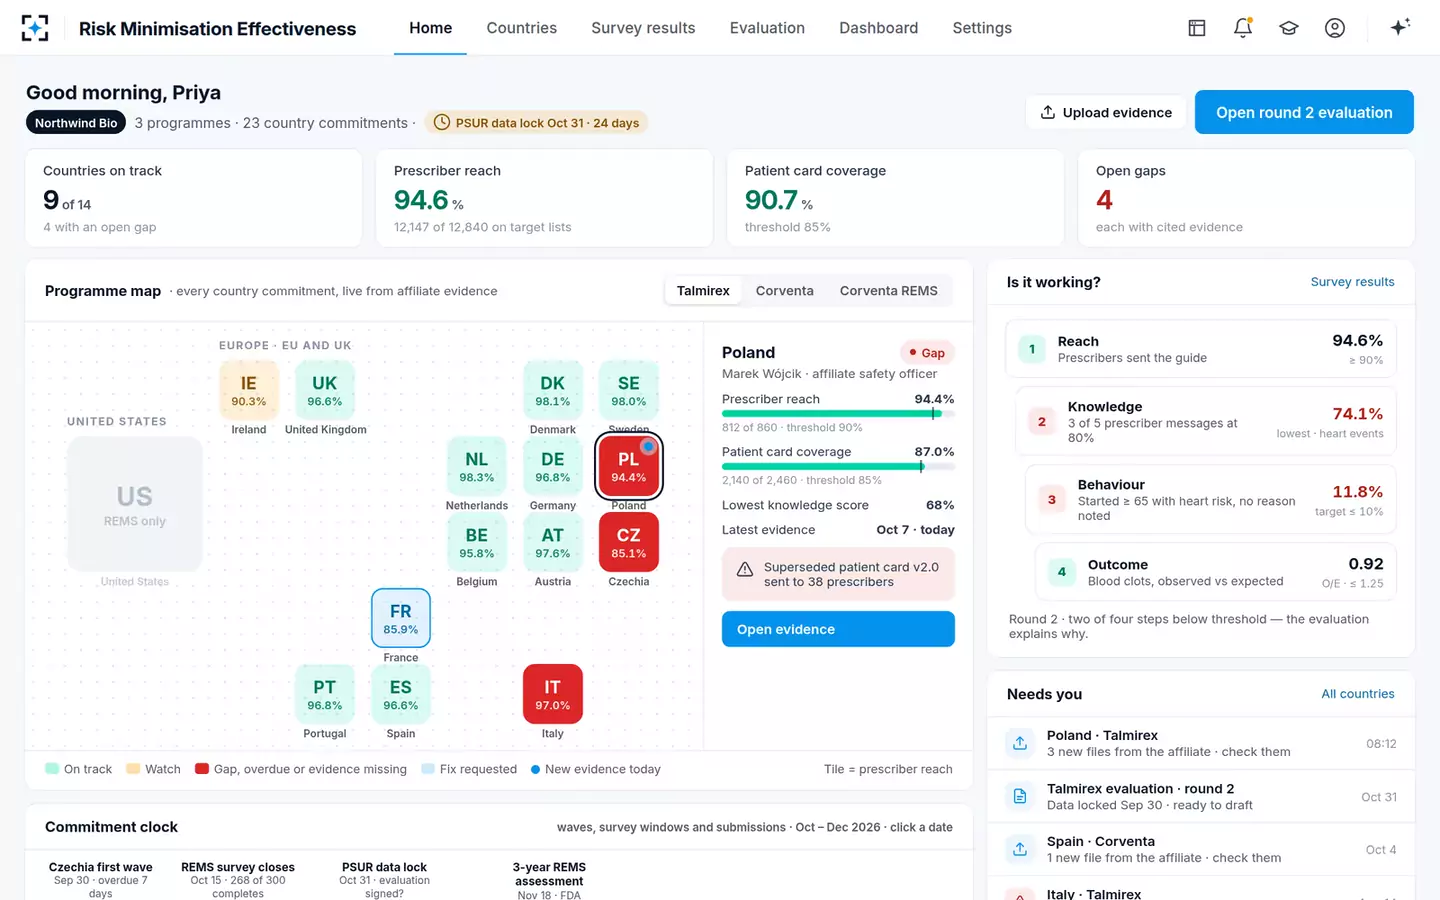Click the upload icon beside Poland · Talmirex

pyautogui.click(x=1020, y=743)
